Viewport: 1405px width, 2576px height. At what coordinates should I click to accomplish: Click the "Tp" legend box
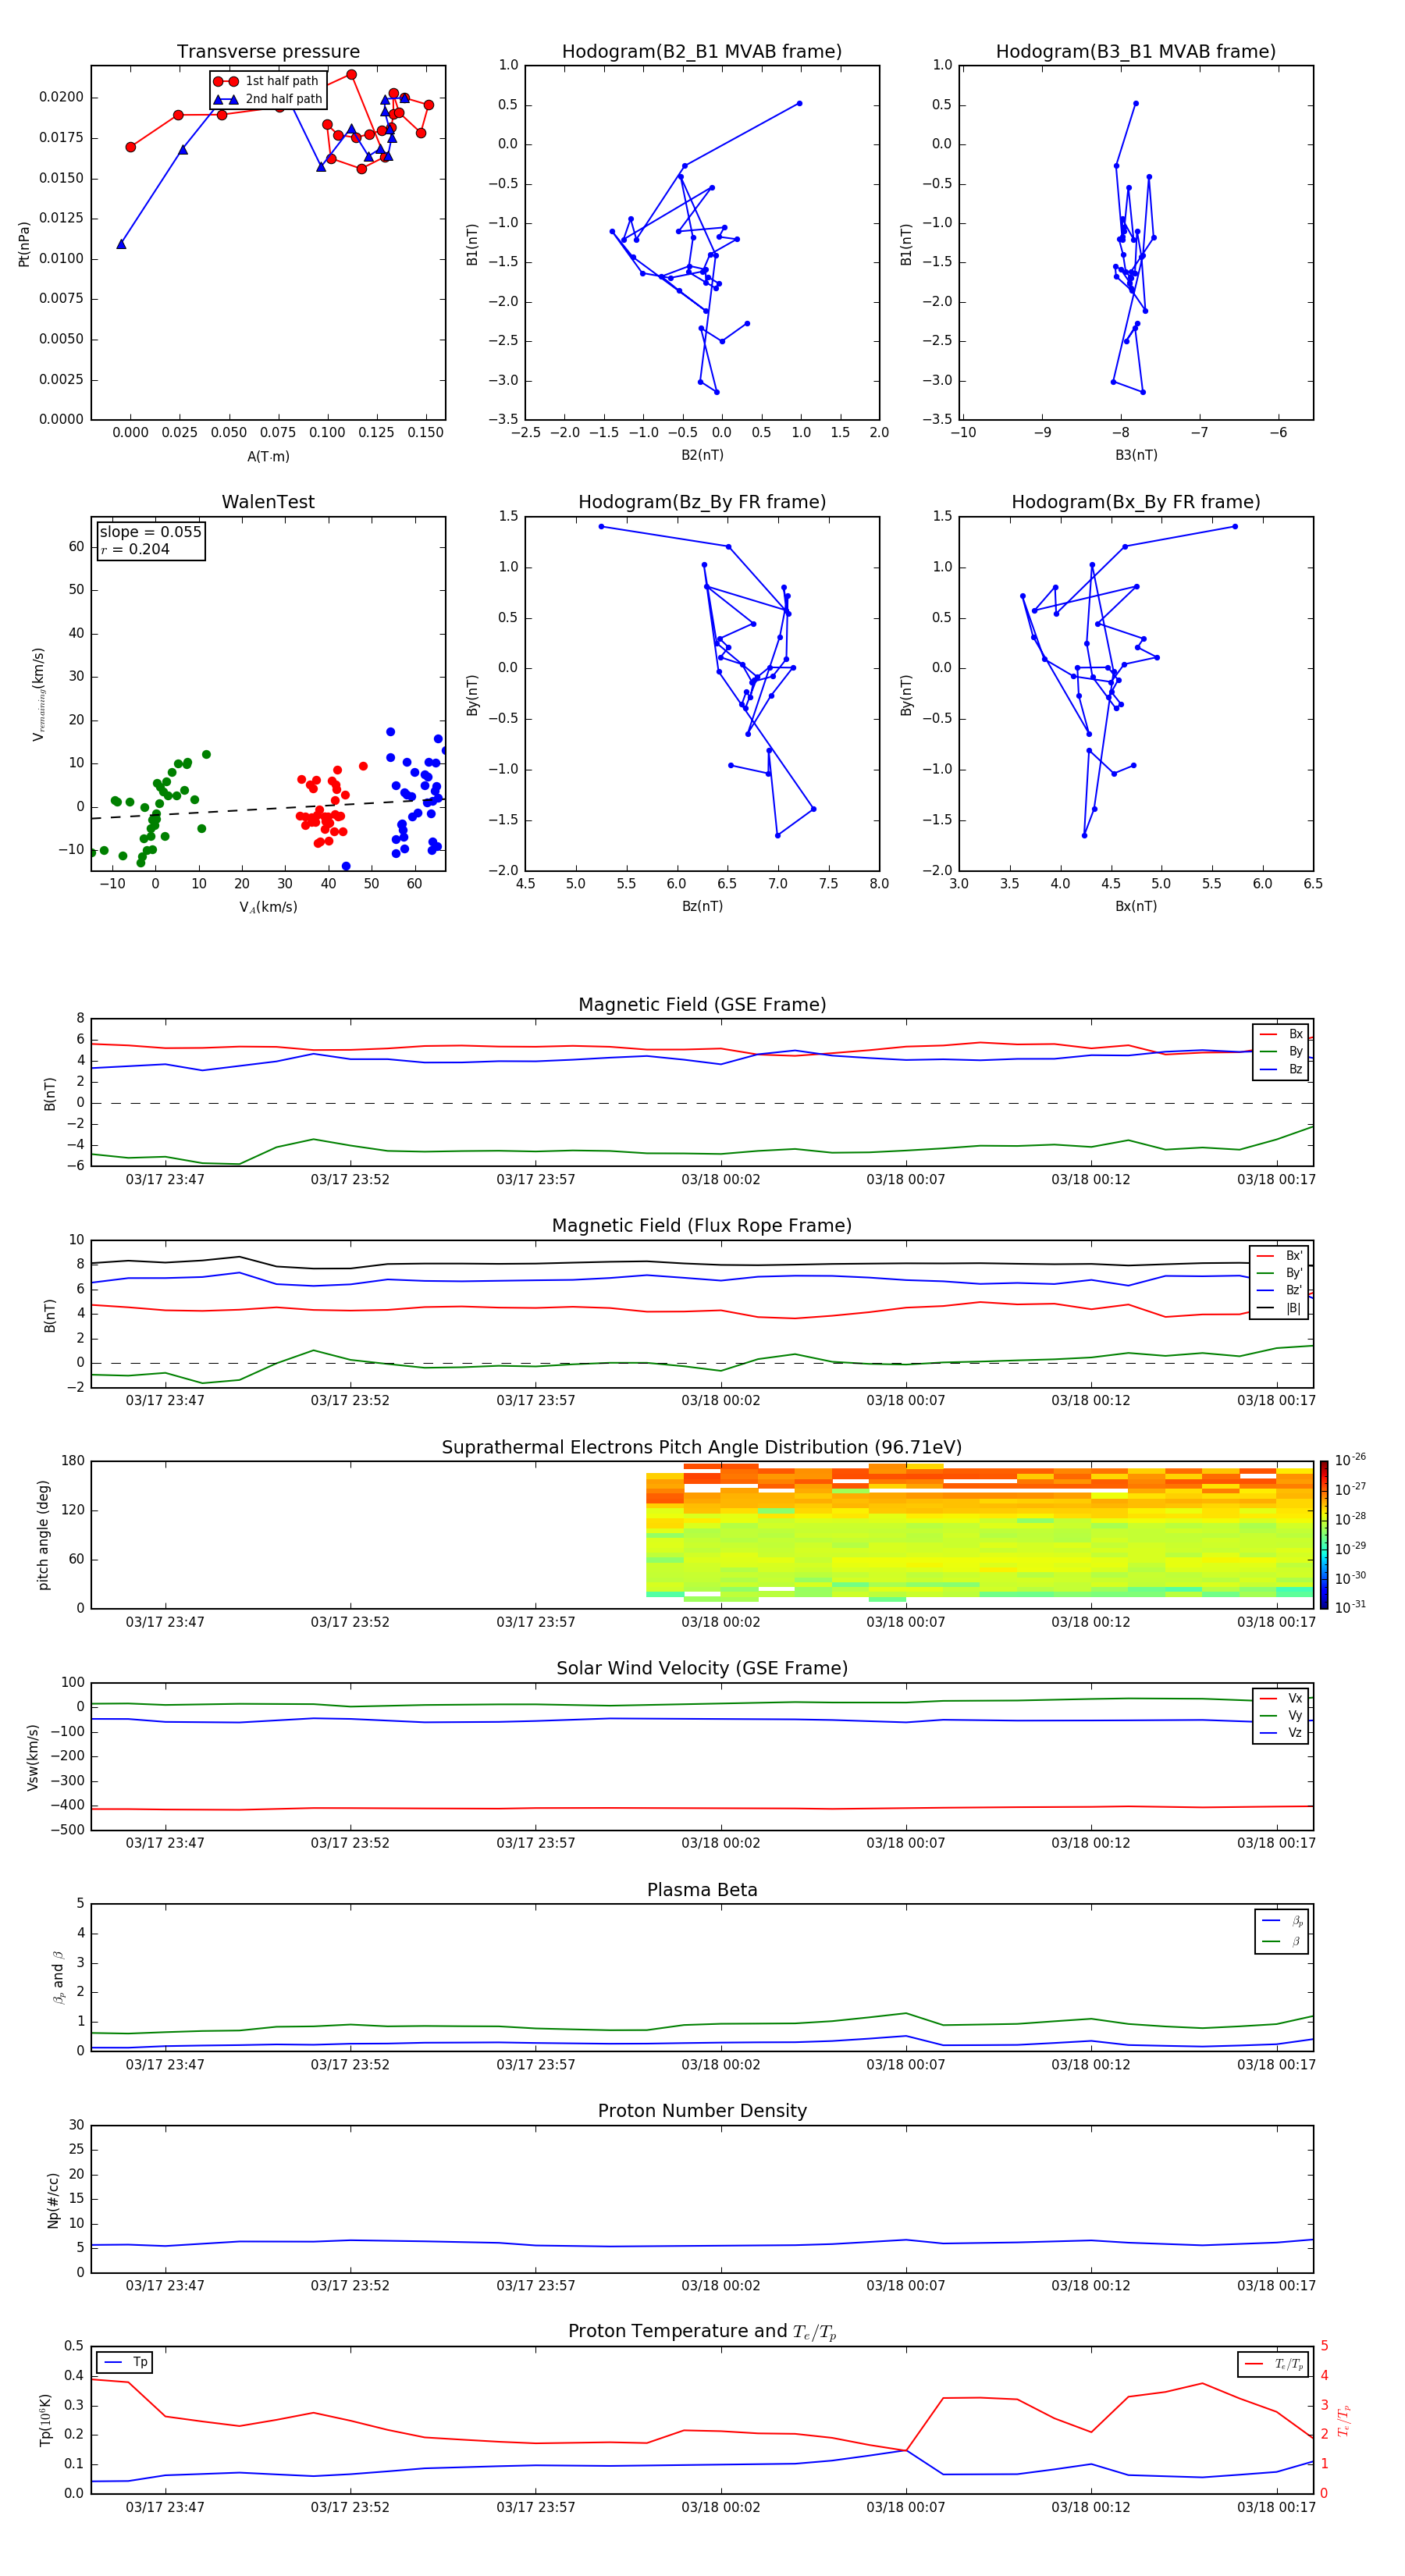click(x=124, y=2362)
